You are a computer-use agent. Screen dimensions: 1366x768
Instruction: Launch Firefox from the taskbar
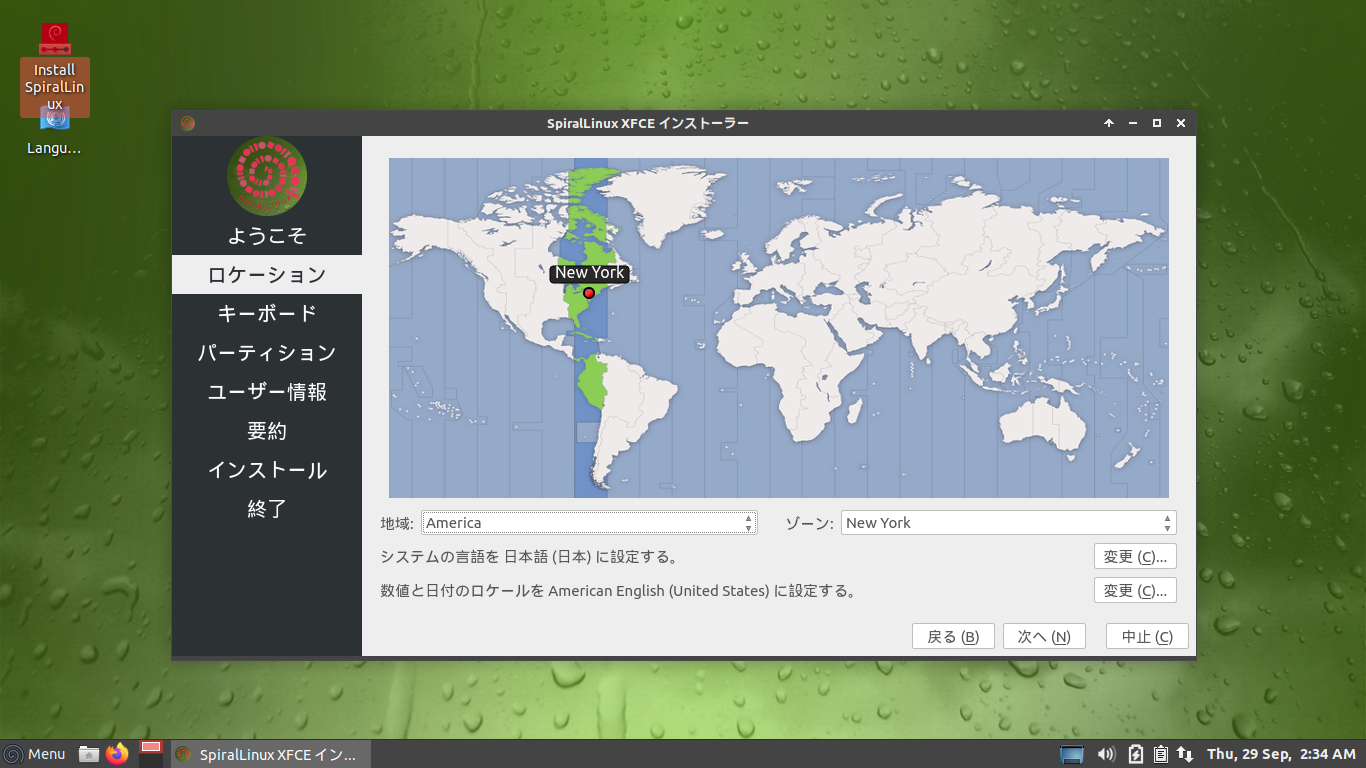(x=118, y=754)
